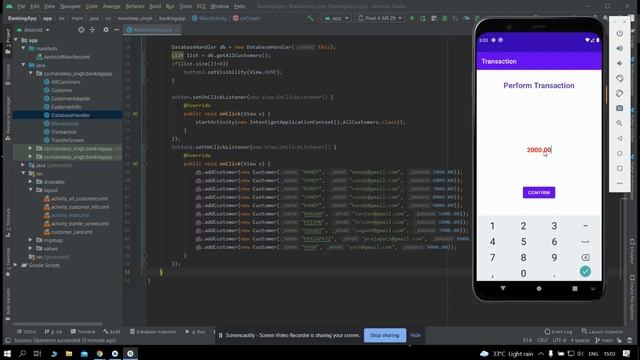Click the Expand/Collapse All icon in project panel
Viewport: 640px width, 360px height.
point(92,30)
